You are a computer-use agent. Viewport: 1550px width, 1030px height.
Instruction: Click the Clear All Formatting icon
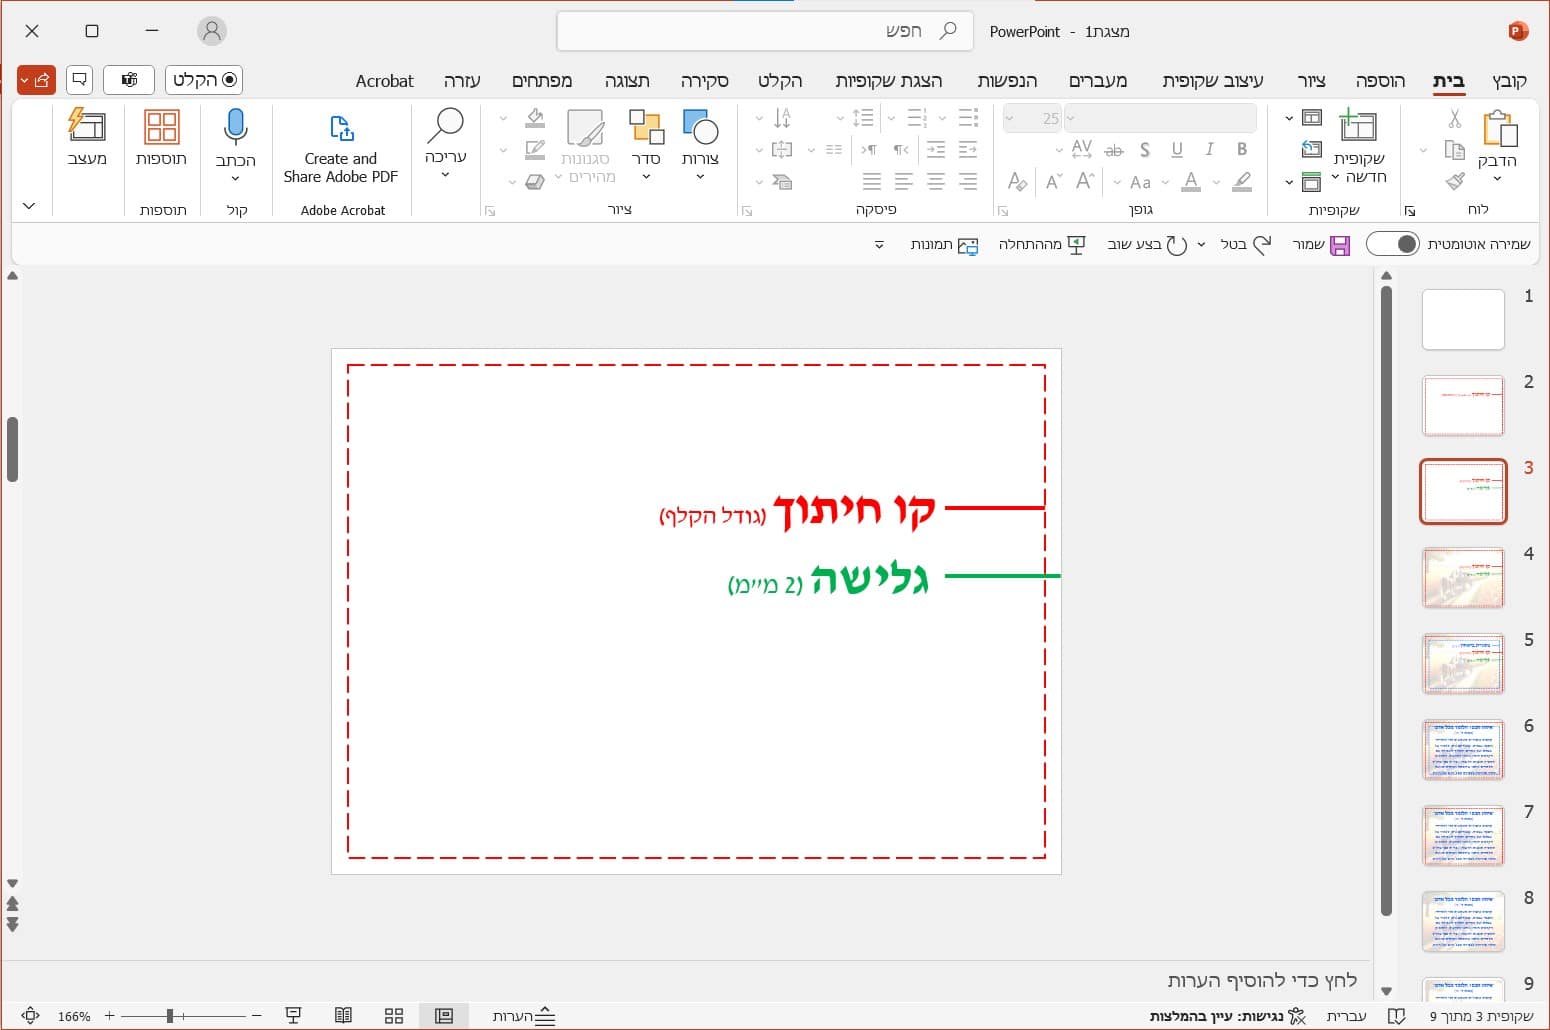(x=1017, y=181)
